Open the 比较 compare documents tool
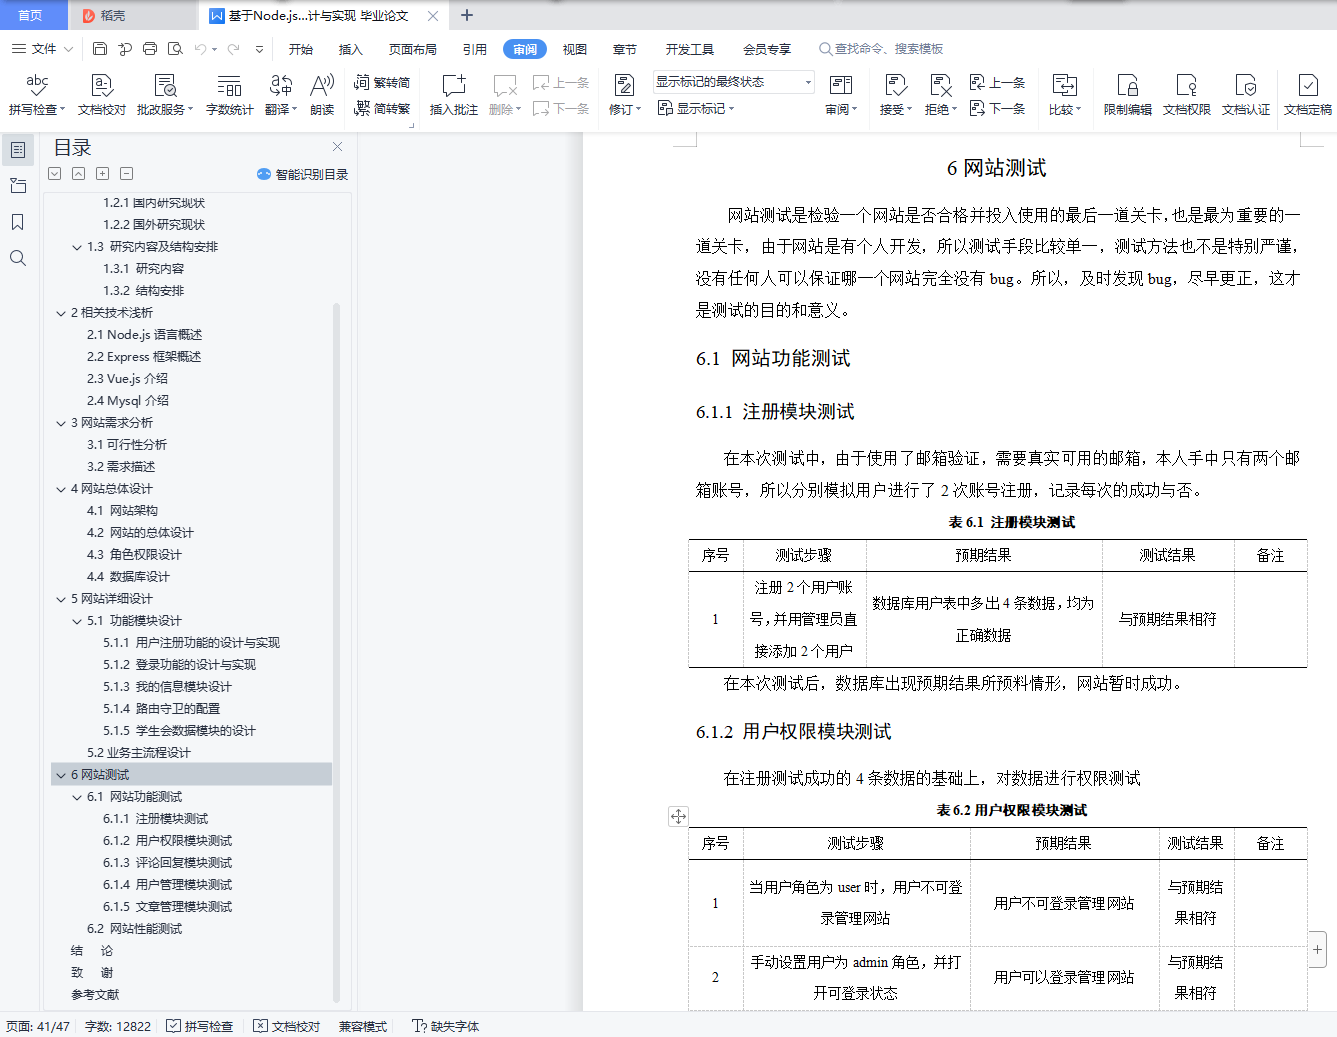 [x=1065, y=95]
